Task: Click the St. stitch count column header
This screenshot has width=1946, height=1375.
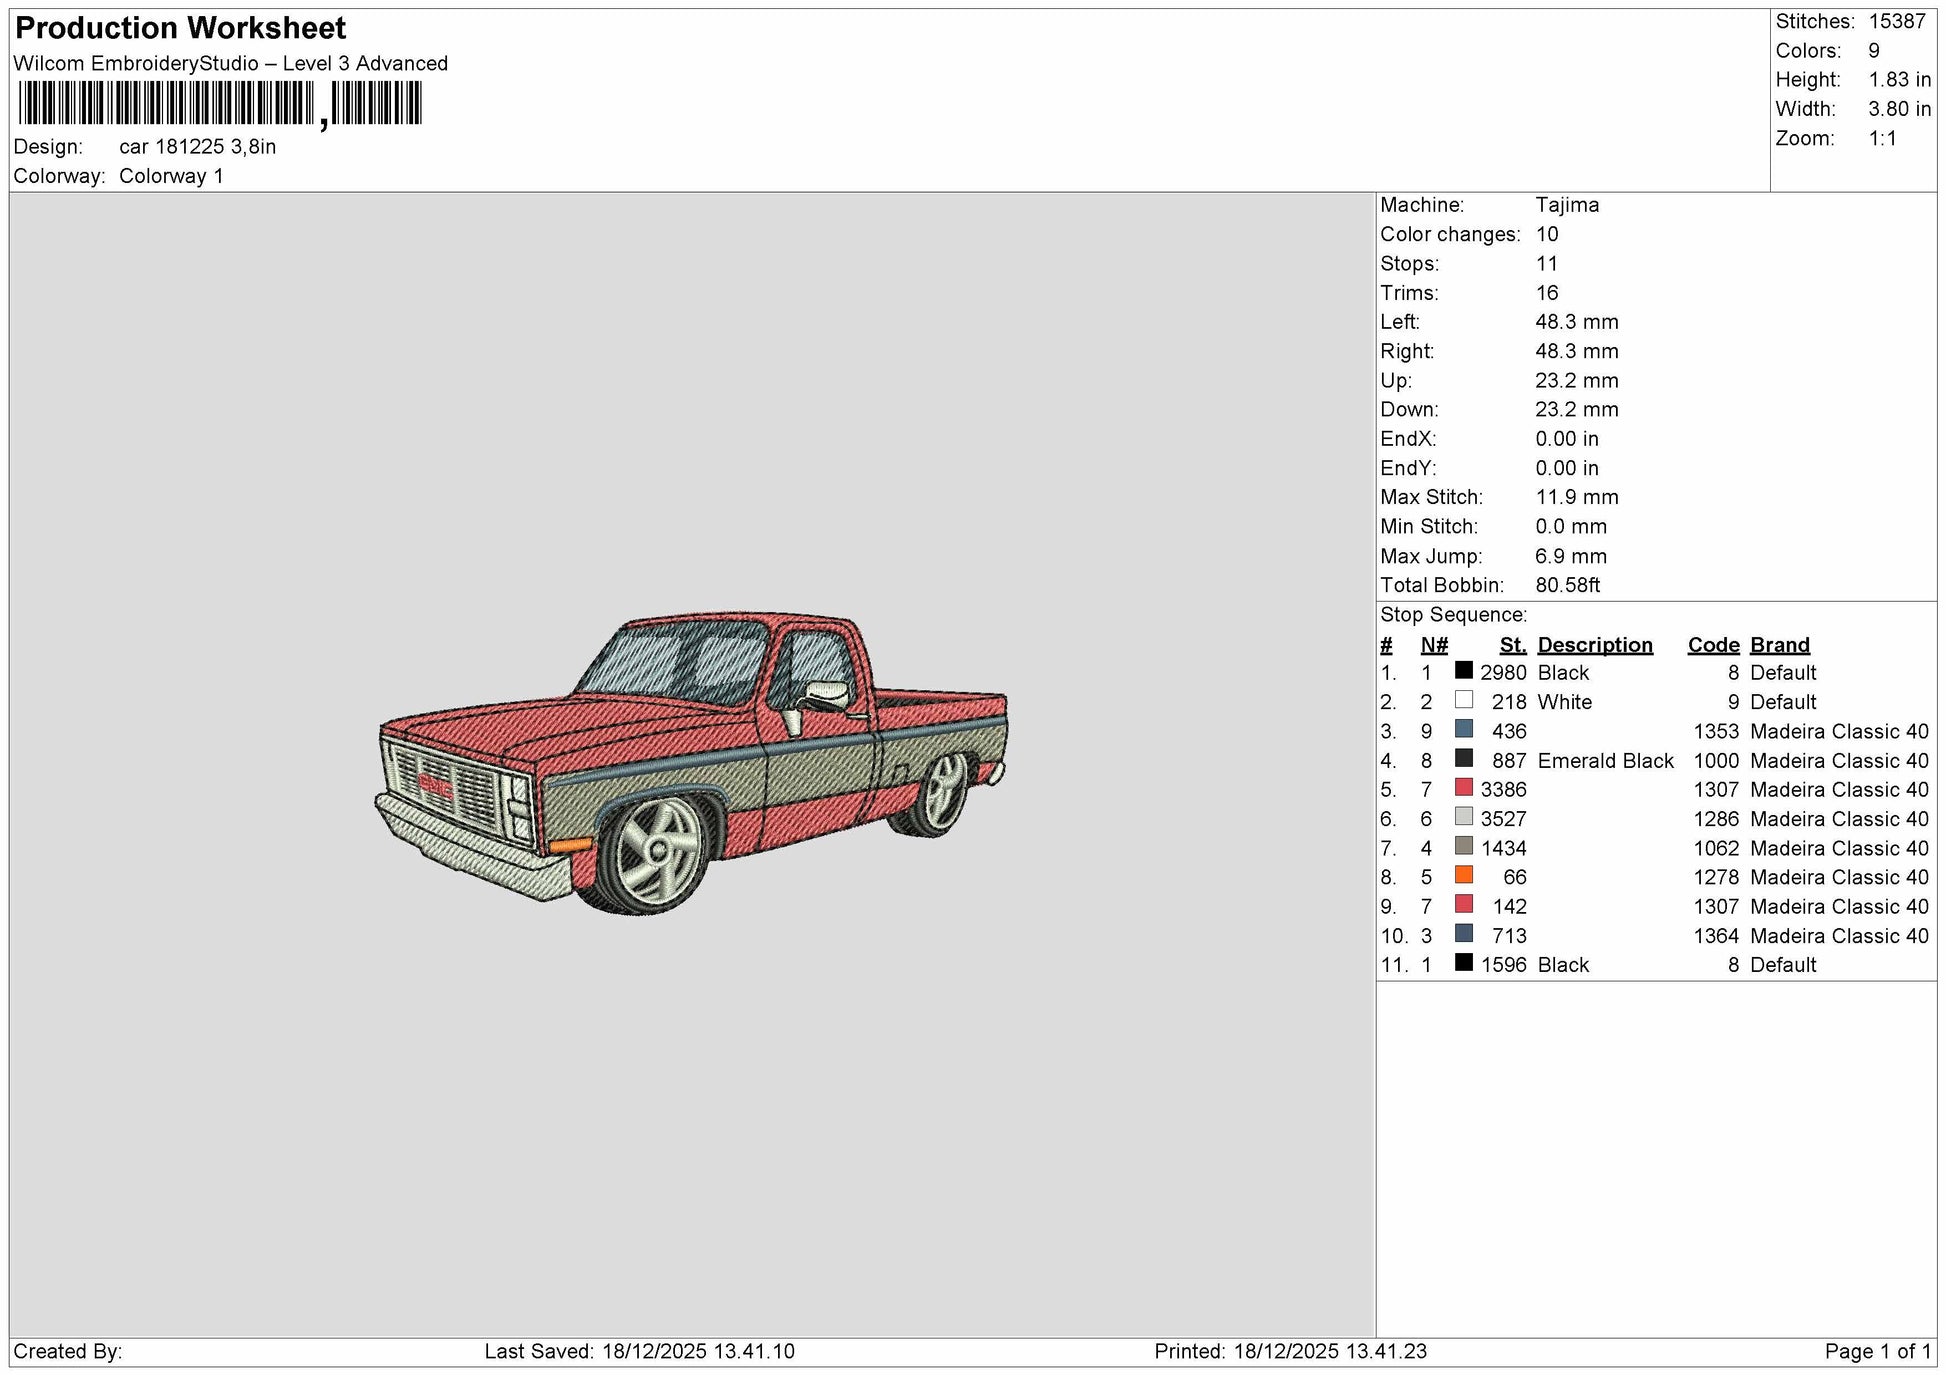Action: click(x=1513, y=645)
